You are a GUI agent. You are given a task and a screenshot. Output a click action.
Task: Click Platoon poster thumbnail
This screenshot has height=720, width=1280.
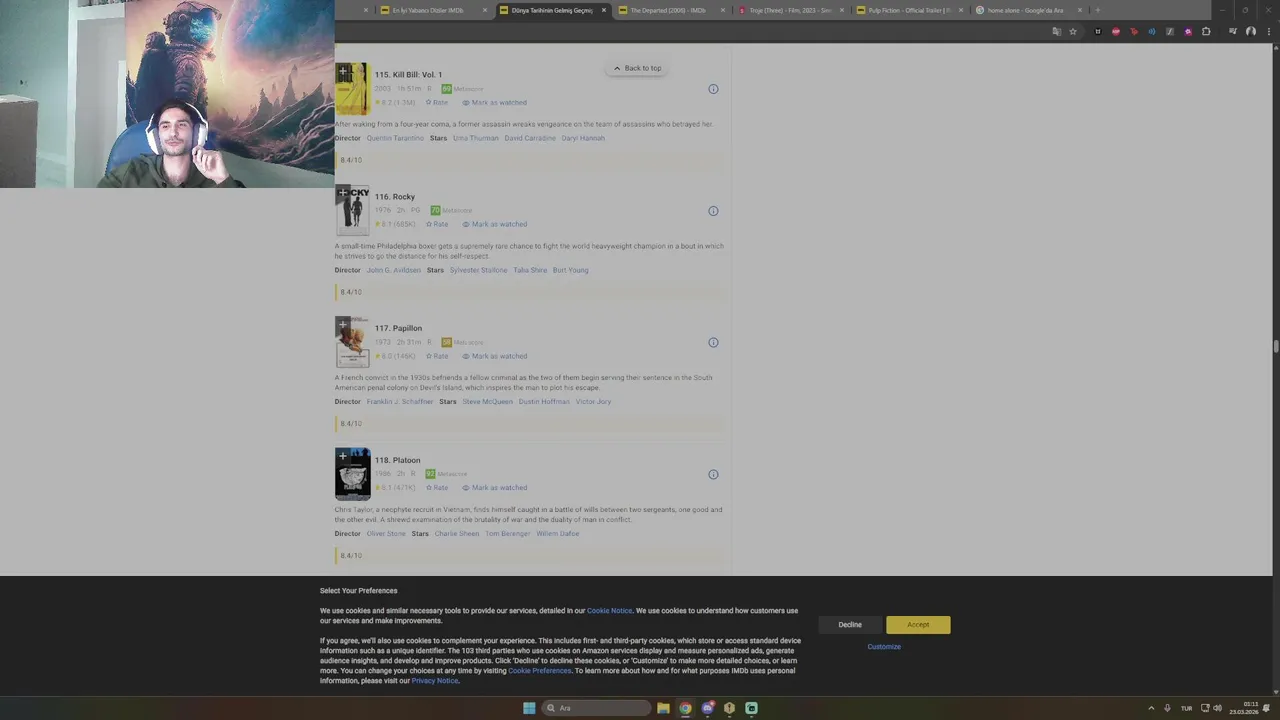352,474
